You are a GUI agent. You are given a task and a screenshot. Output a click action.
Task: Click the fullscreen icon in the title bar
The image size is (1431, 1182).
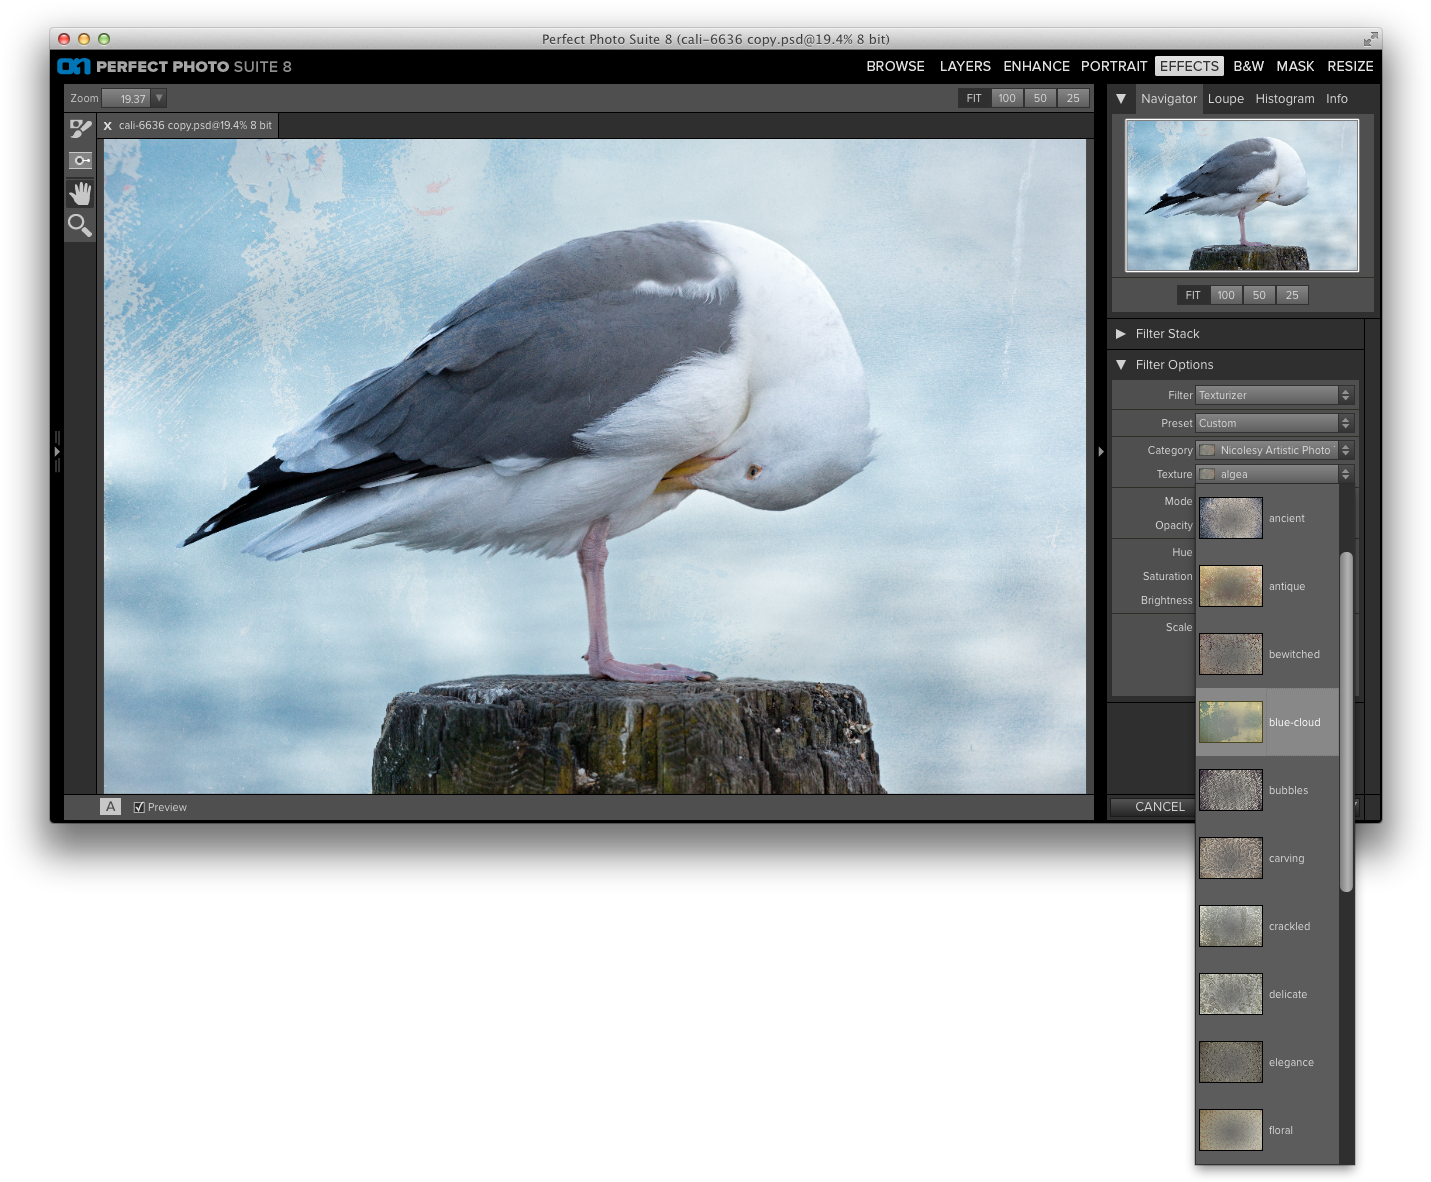(1370, 39)
